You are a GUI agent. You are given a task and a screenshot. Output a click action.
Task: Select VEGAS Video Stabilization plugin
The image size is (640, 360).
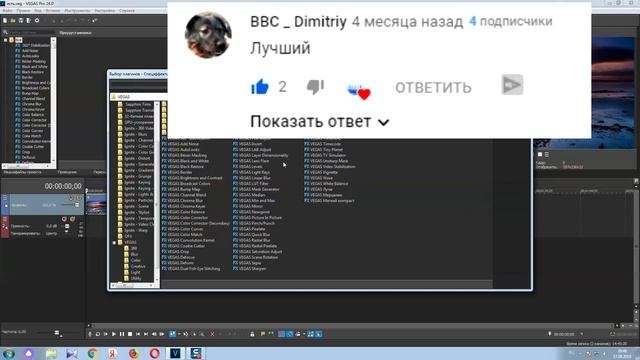tap(330, 167)
